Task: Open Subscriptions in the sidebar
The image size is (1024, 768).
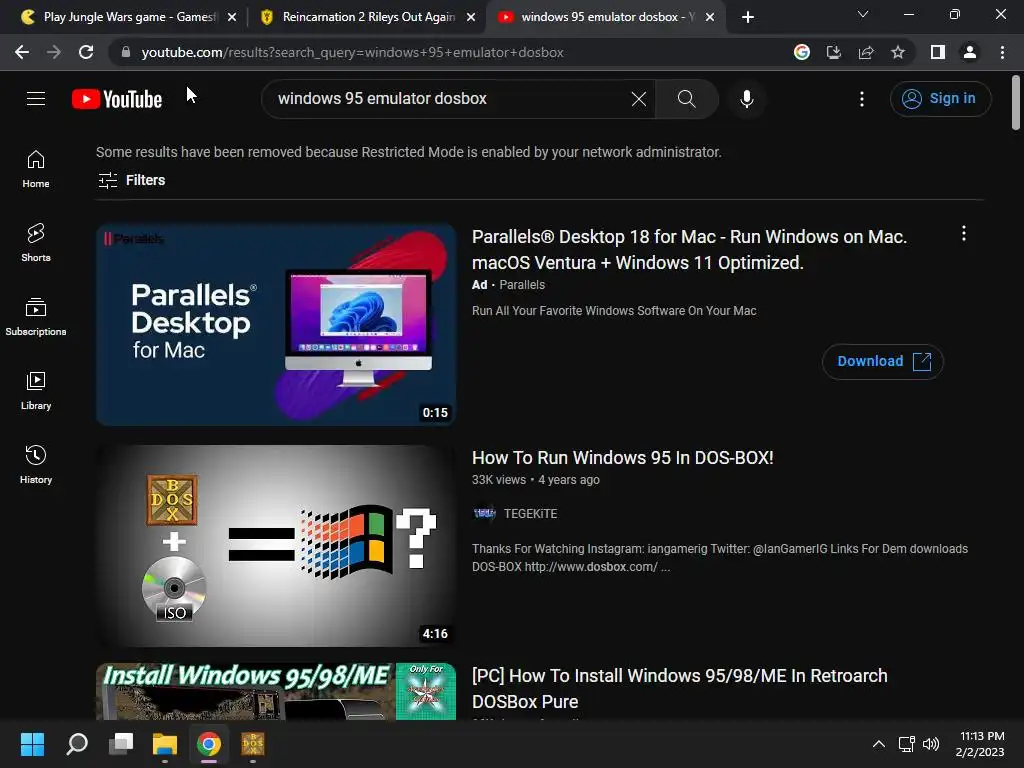Action: pyautogui.click(x=36, y=317)
